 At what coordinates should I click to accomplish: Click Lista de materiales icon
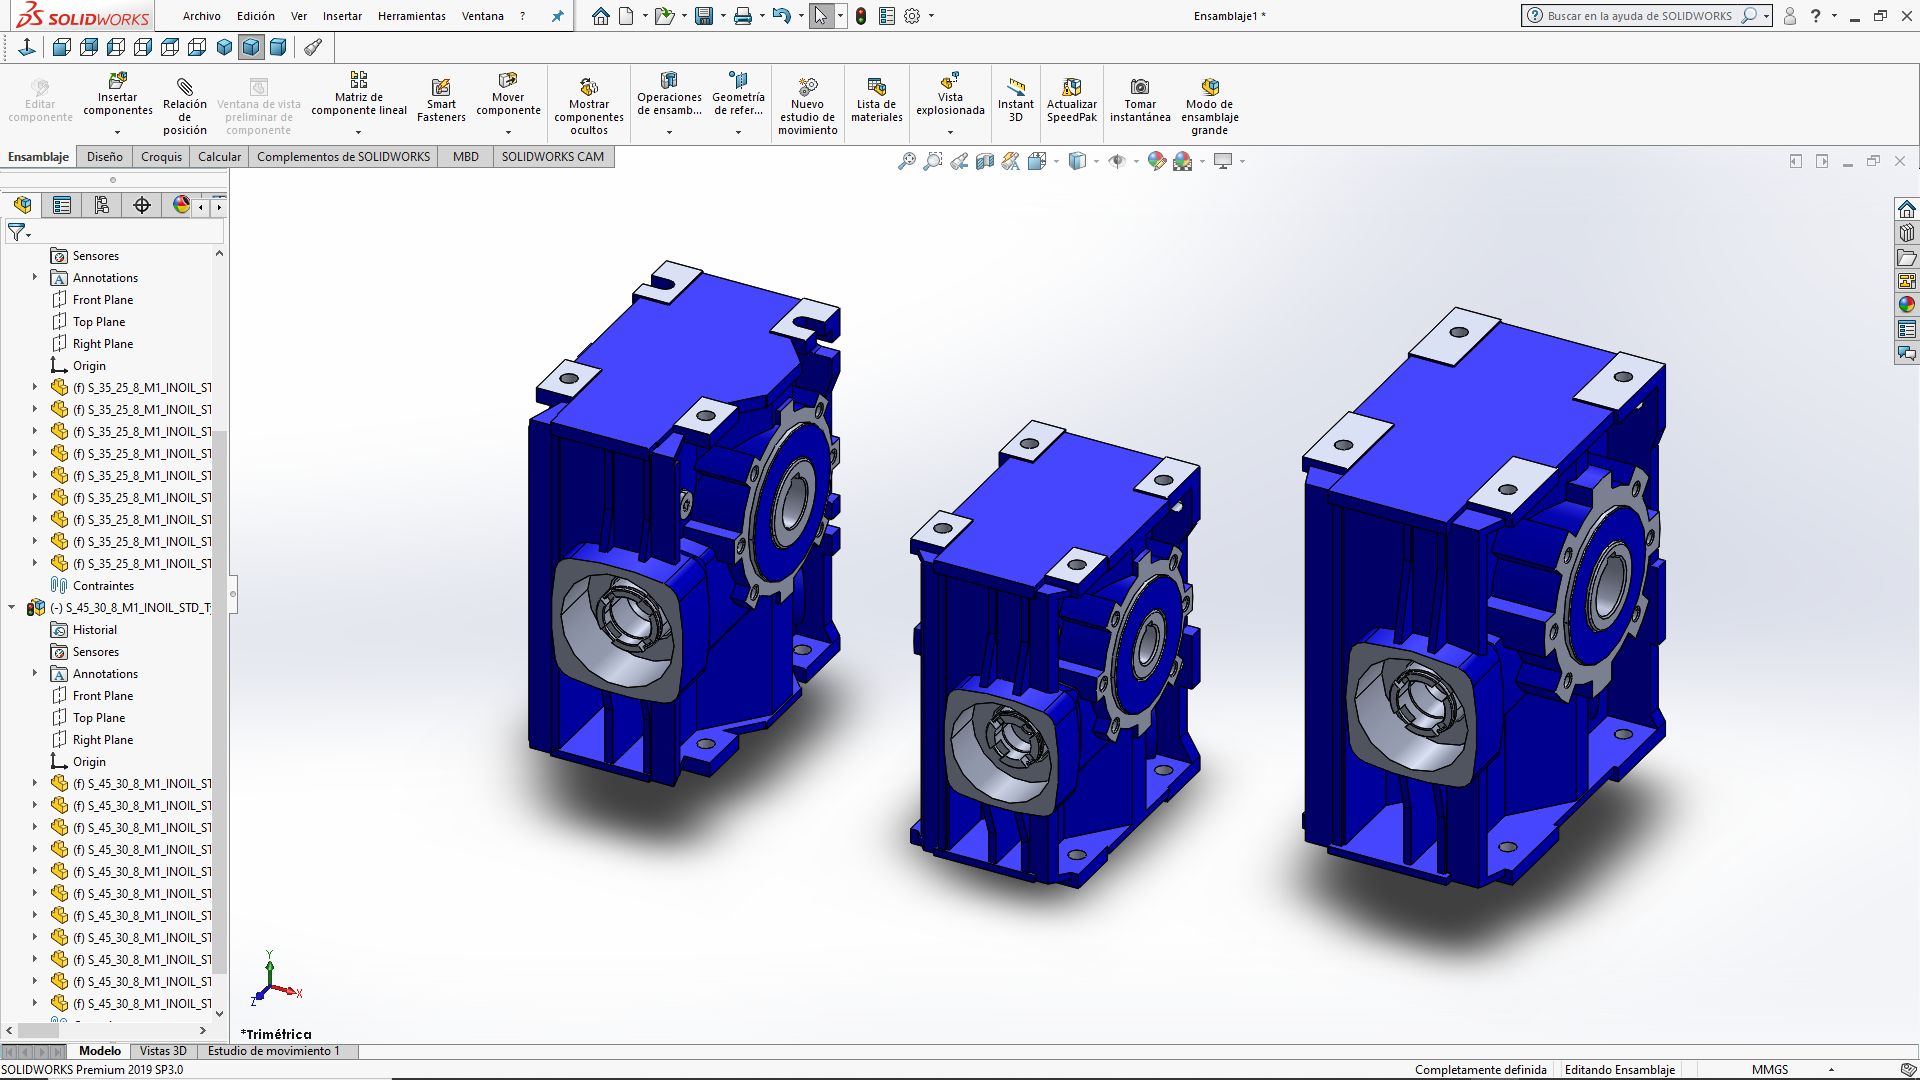[x=876, y=100]
